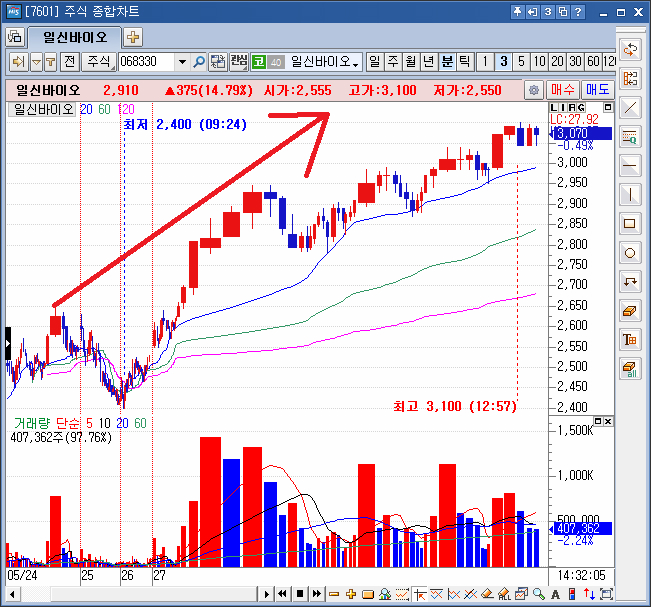Choose the rectangle drawing tool

coord(630,223)
